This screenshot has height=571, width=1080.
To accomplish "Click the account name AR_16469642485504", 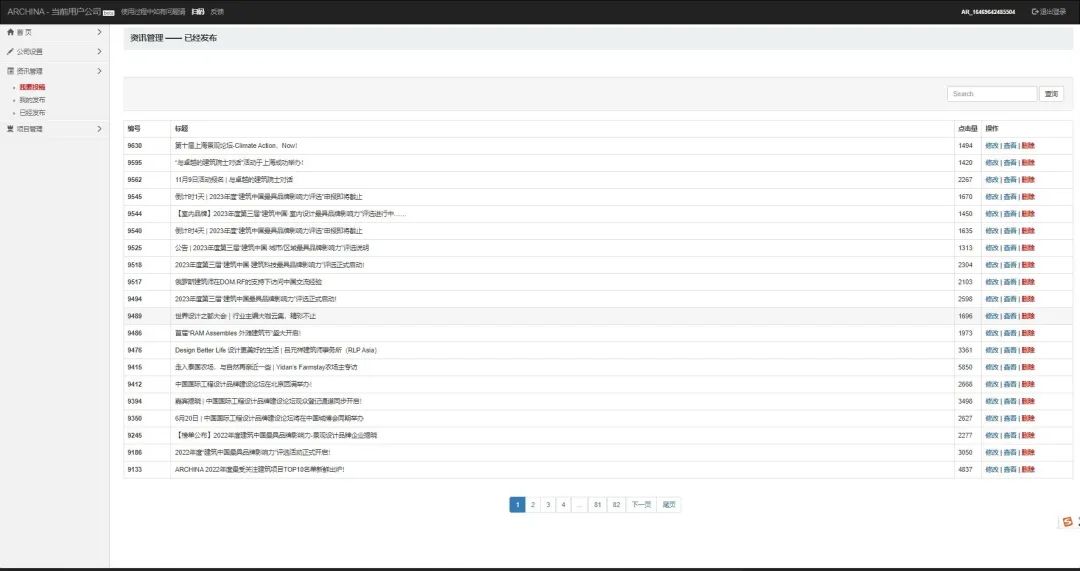I will (x=988, y=12).
